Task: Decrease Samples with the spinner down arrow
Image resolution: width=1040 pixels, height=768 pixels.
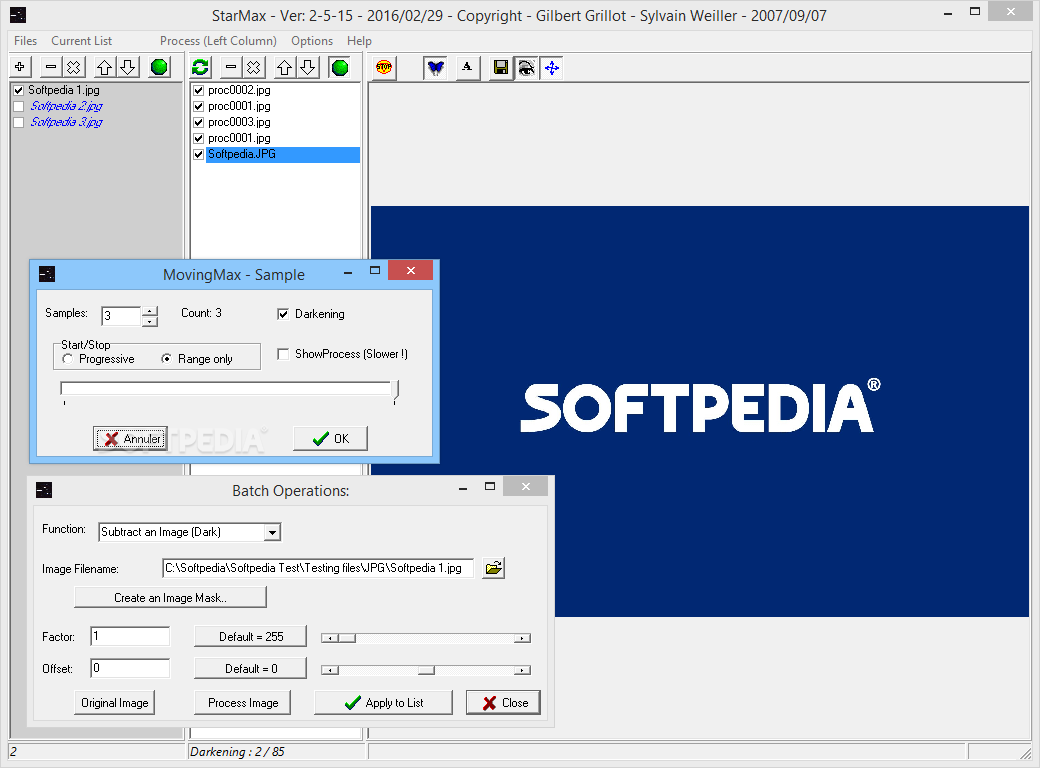Action: (x=151, y=321)
